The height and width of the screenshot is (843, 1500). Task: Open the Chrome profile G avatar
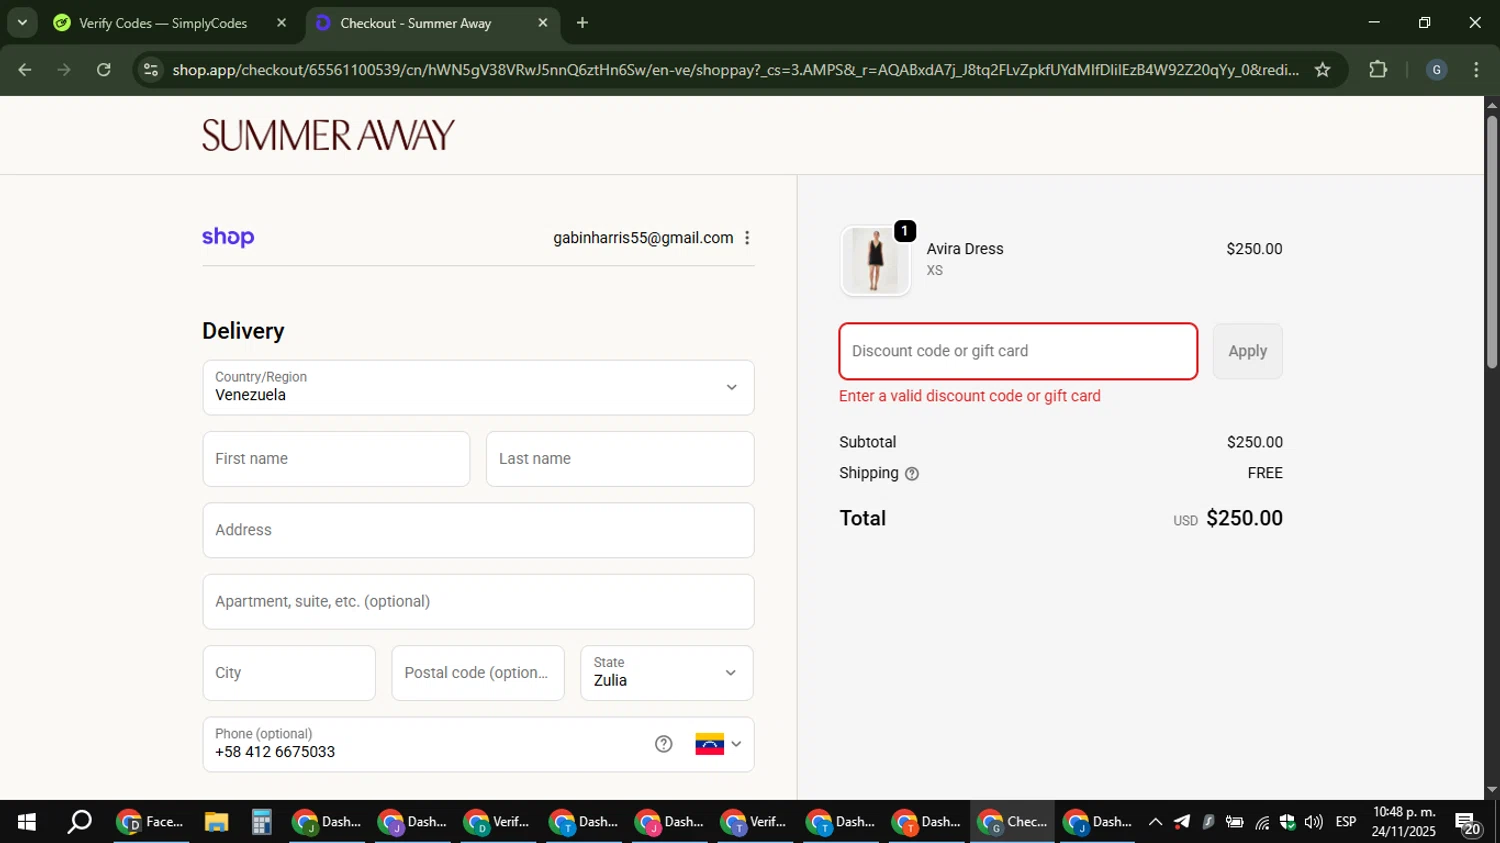coord(1436,70)
